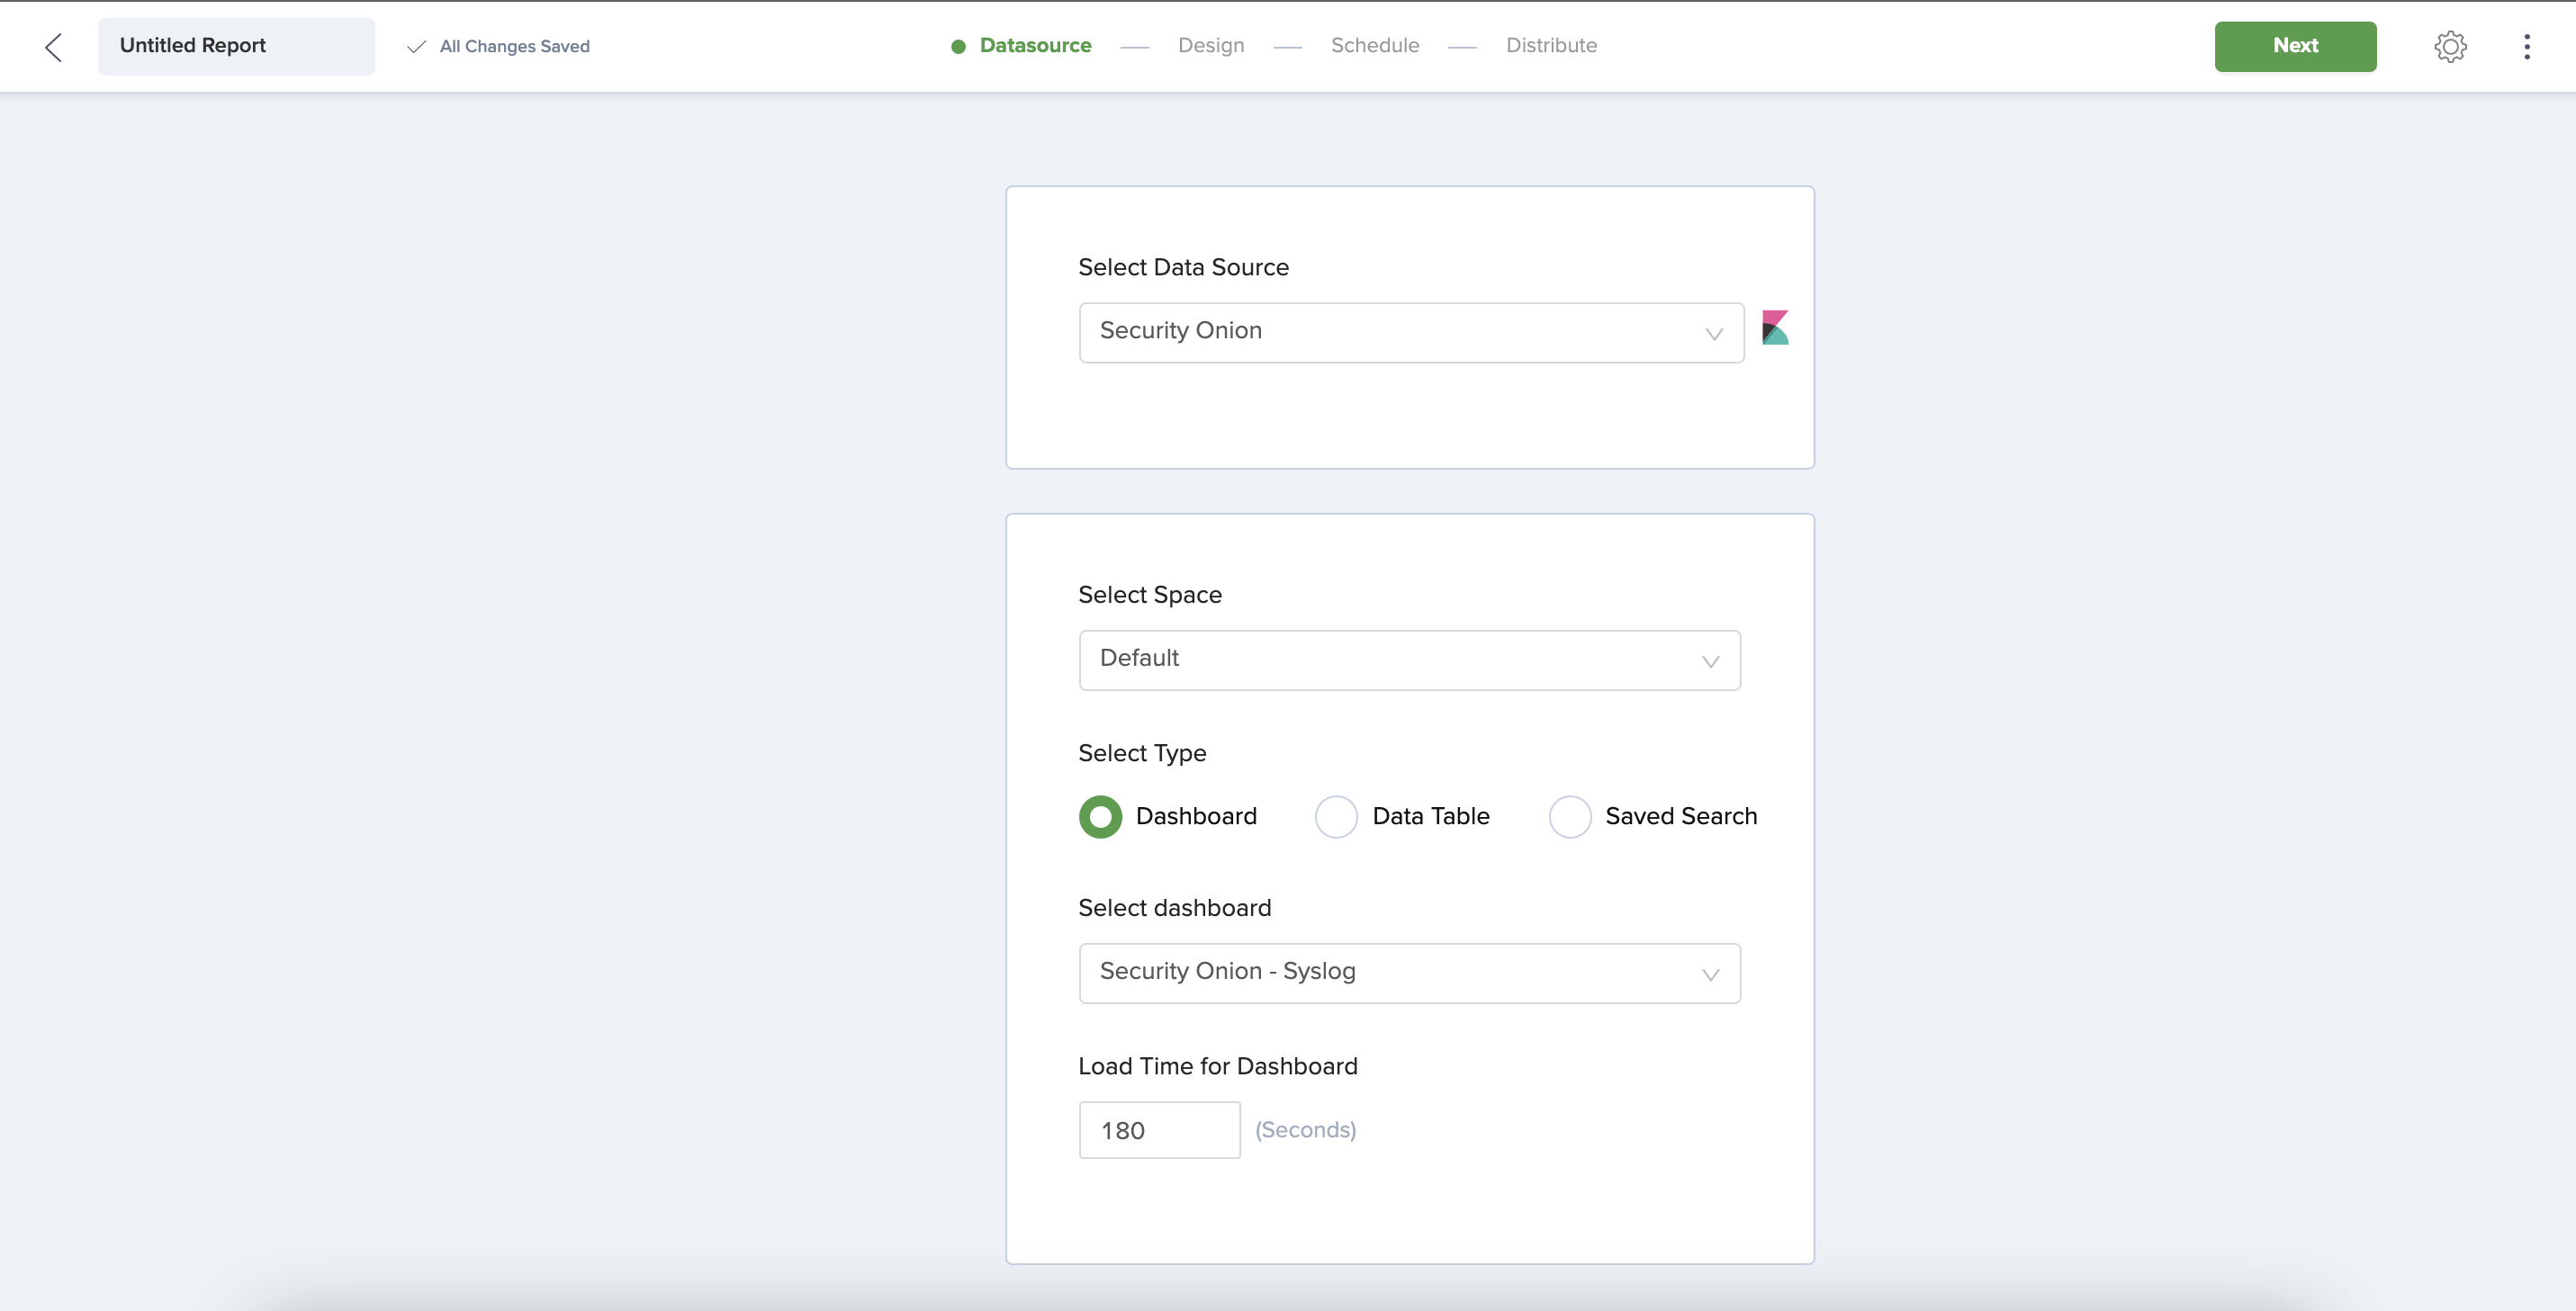Click the Kibana logo icon
Viewport: 2576px width, 1311px height.
(x=1775, y=328)
